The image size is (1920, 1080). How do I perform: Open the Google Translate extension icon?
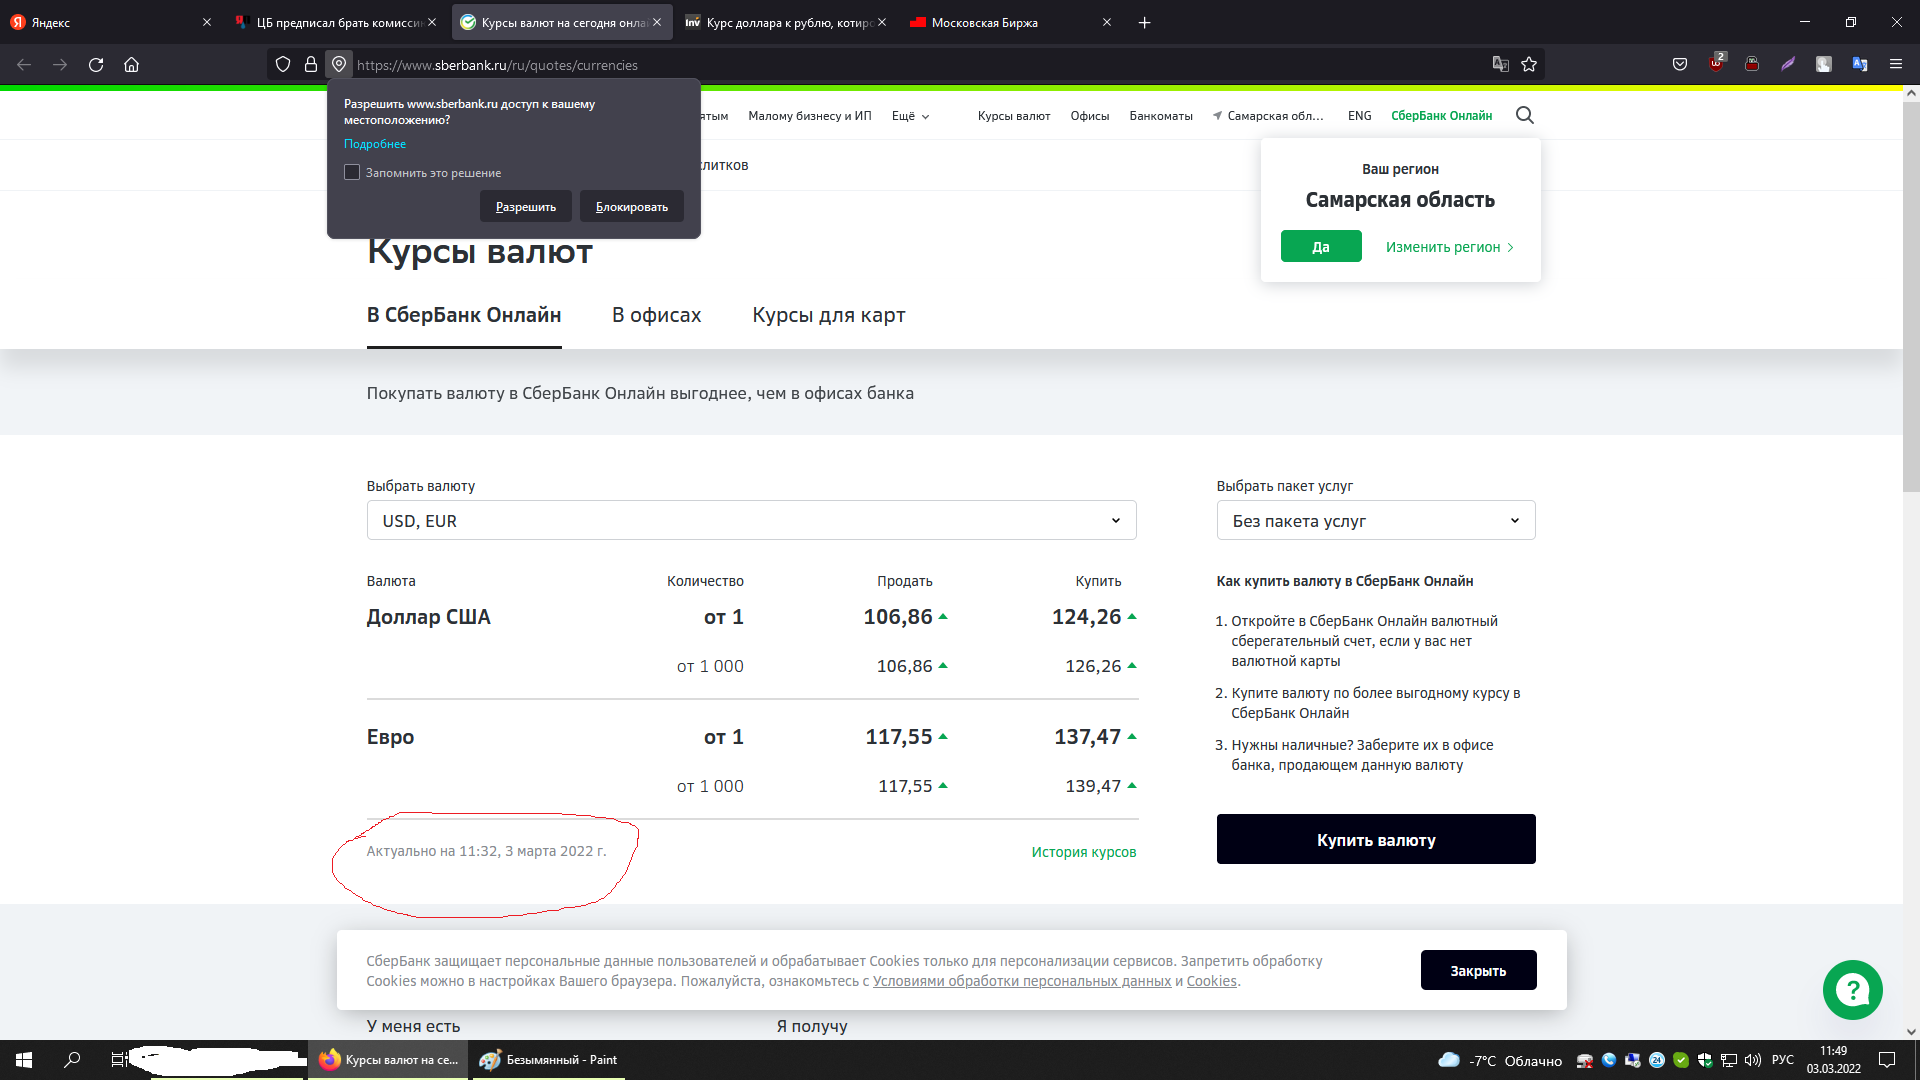(1860, 65)
